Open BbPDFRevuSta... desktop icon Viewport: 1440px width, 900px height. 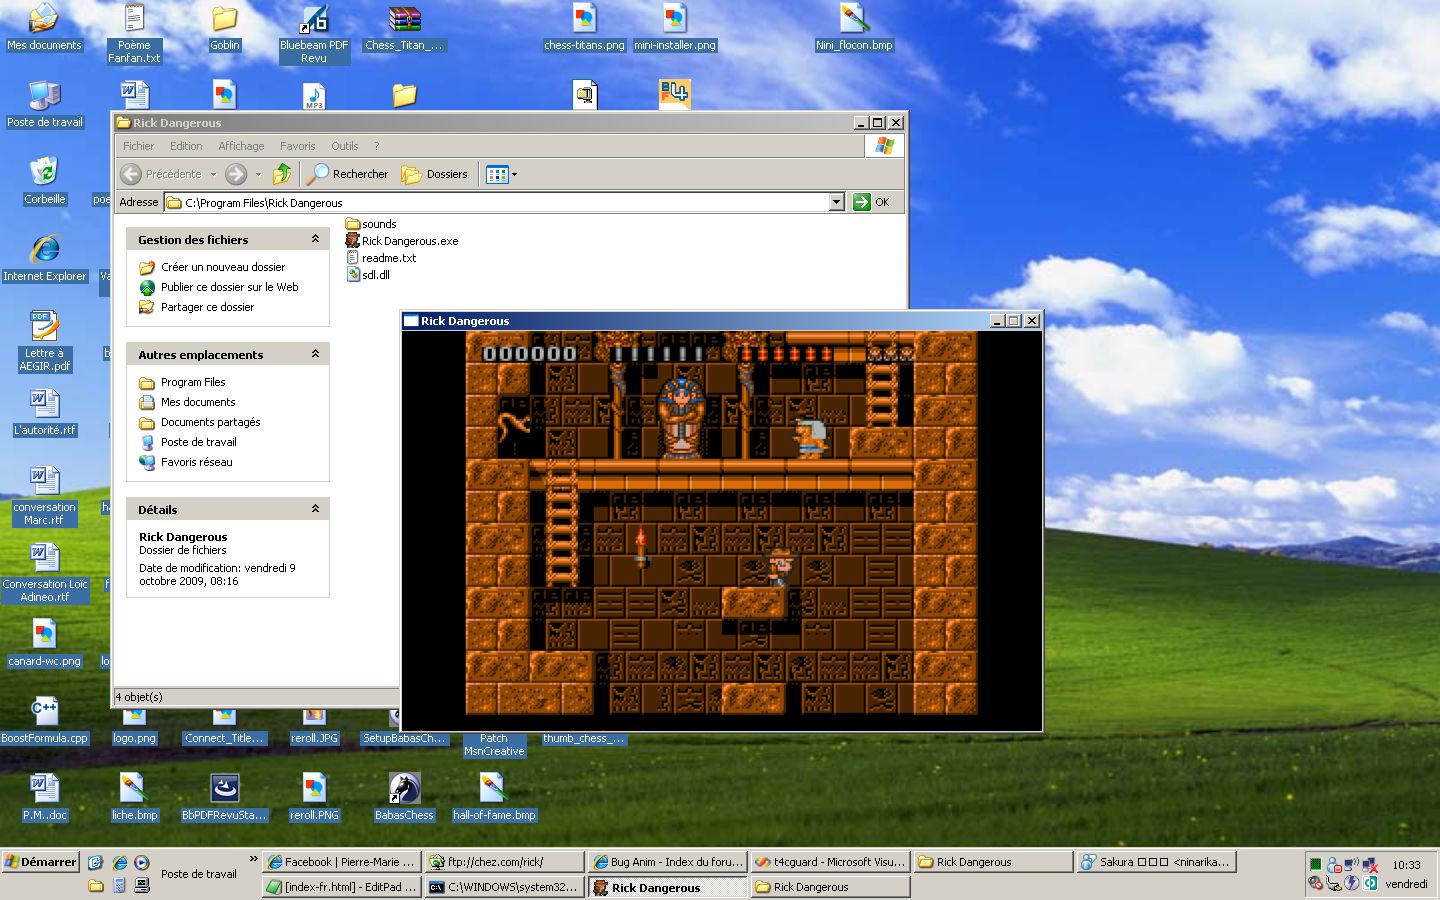coord(224,797)
